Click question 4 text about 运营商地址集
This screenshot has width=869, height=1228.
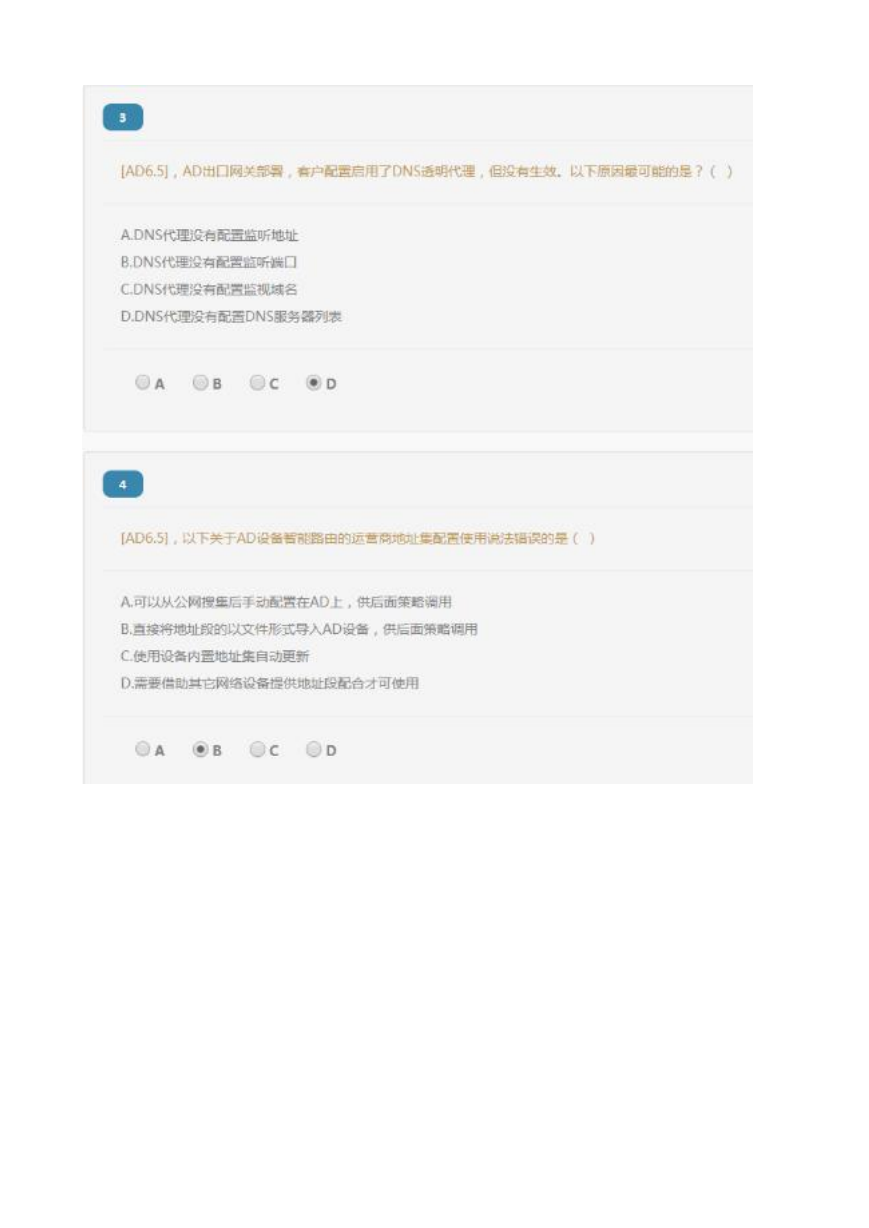[x=358, y=538]
